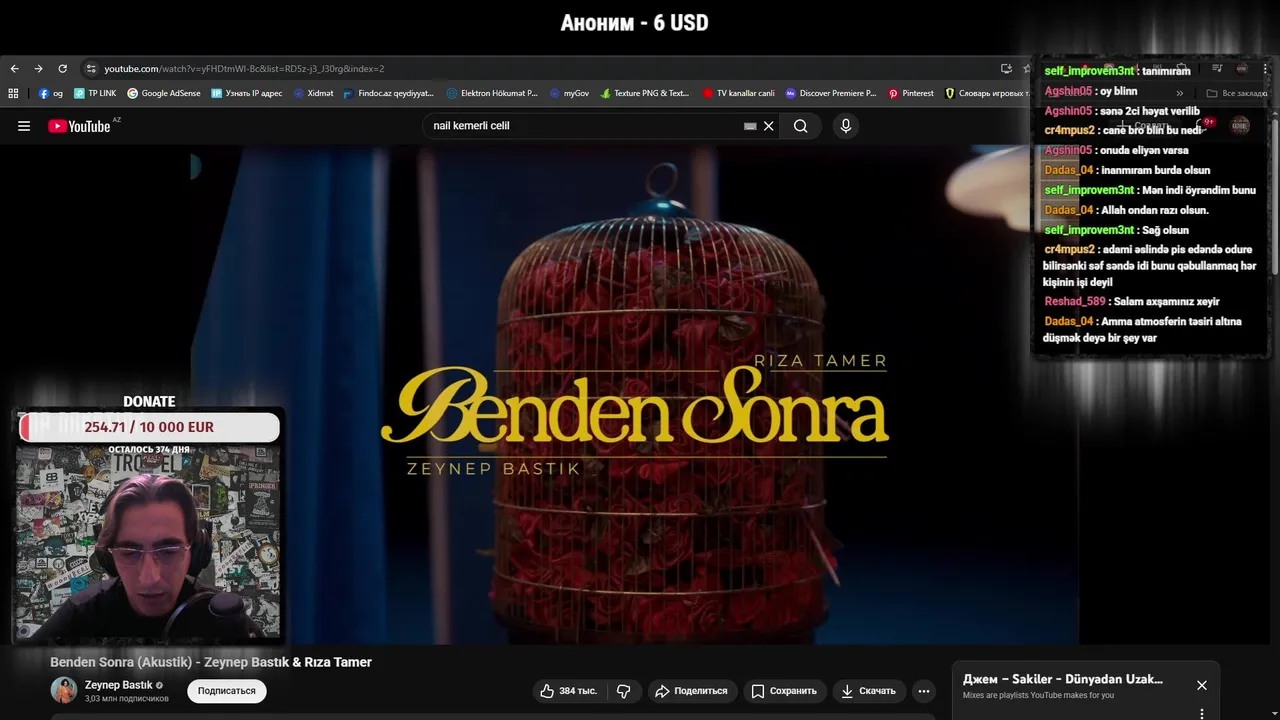
Task: Dislike the video
Action: (x=623, y=691)
